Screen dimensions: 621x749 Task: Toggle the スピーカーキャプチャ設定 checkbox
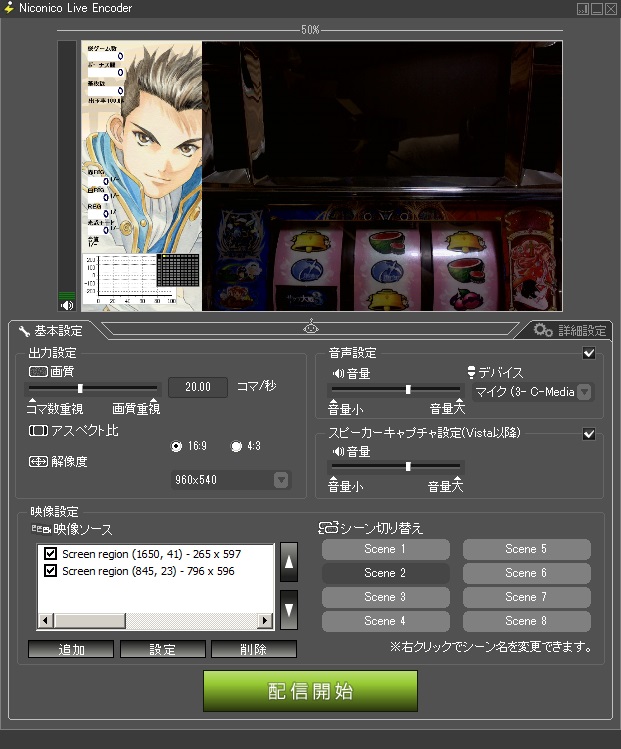coord(589,434)
